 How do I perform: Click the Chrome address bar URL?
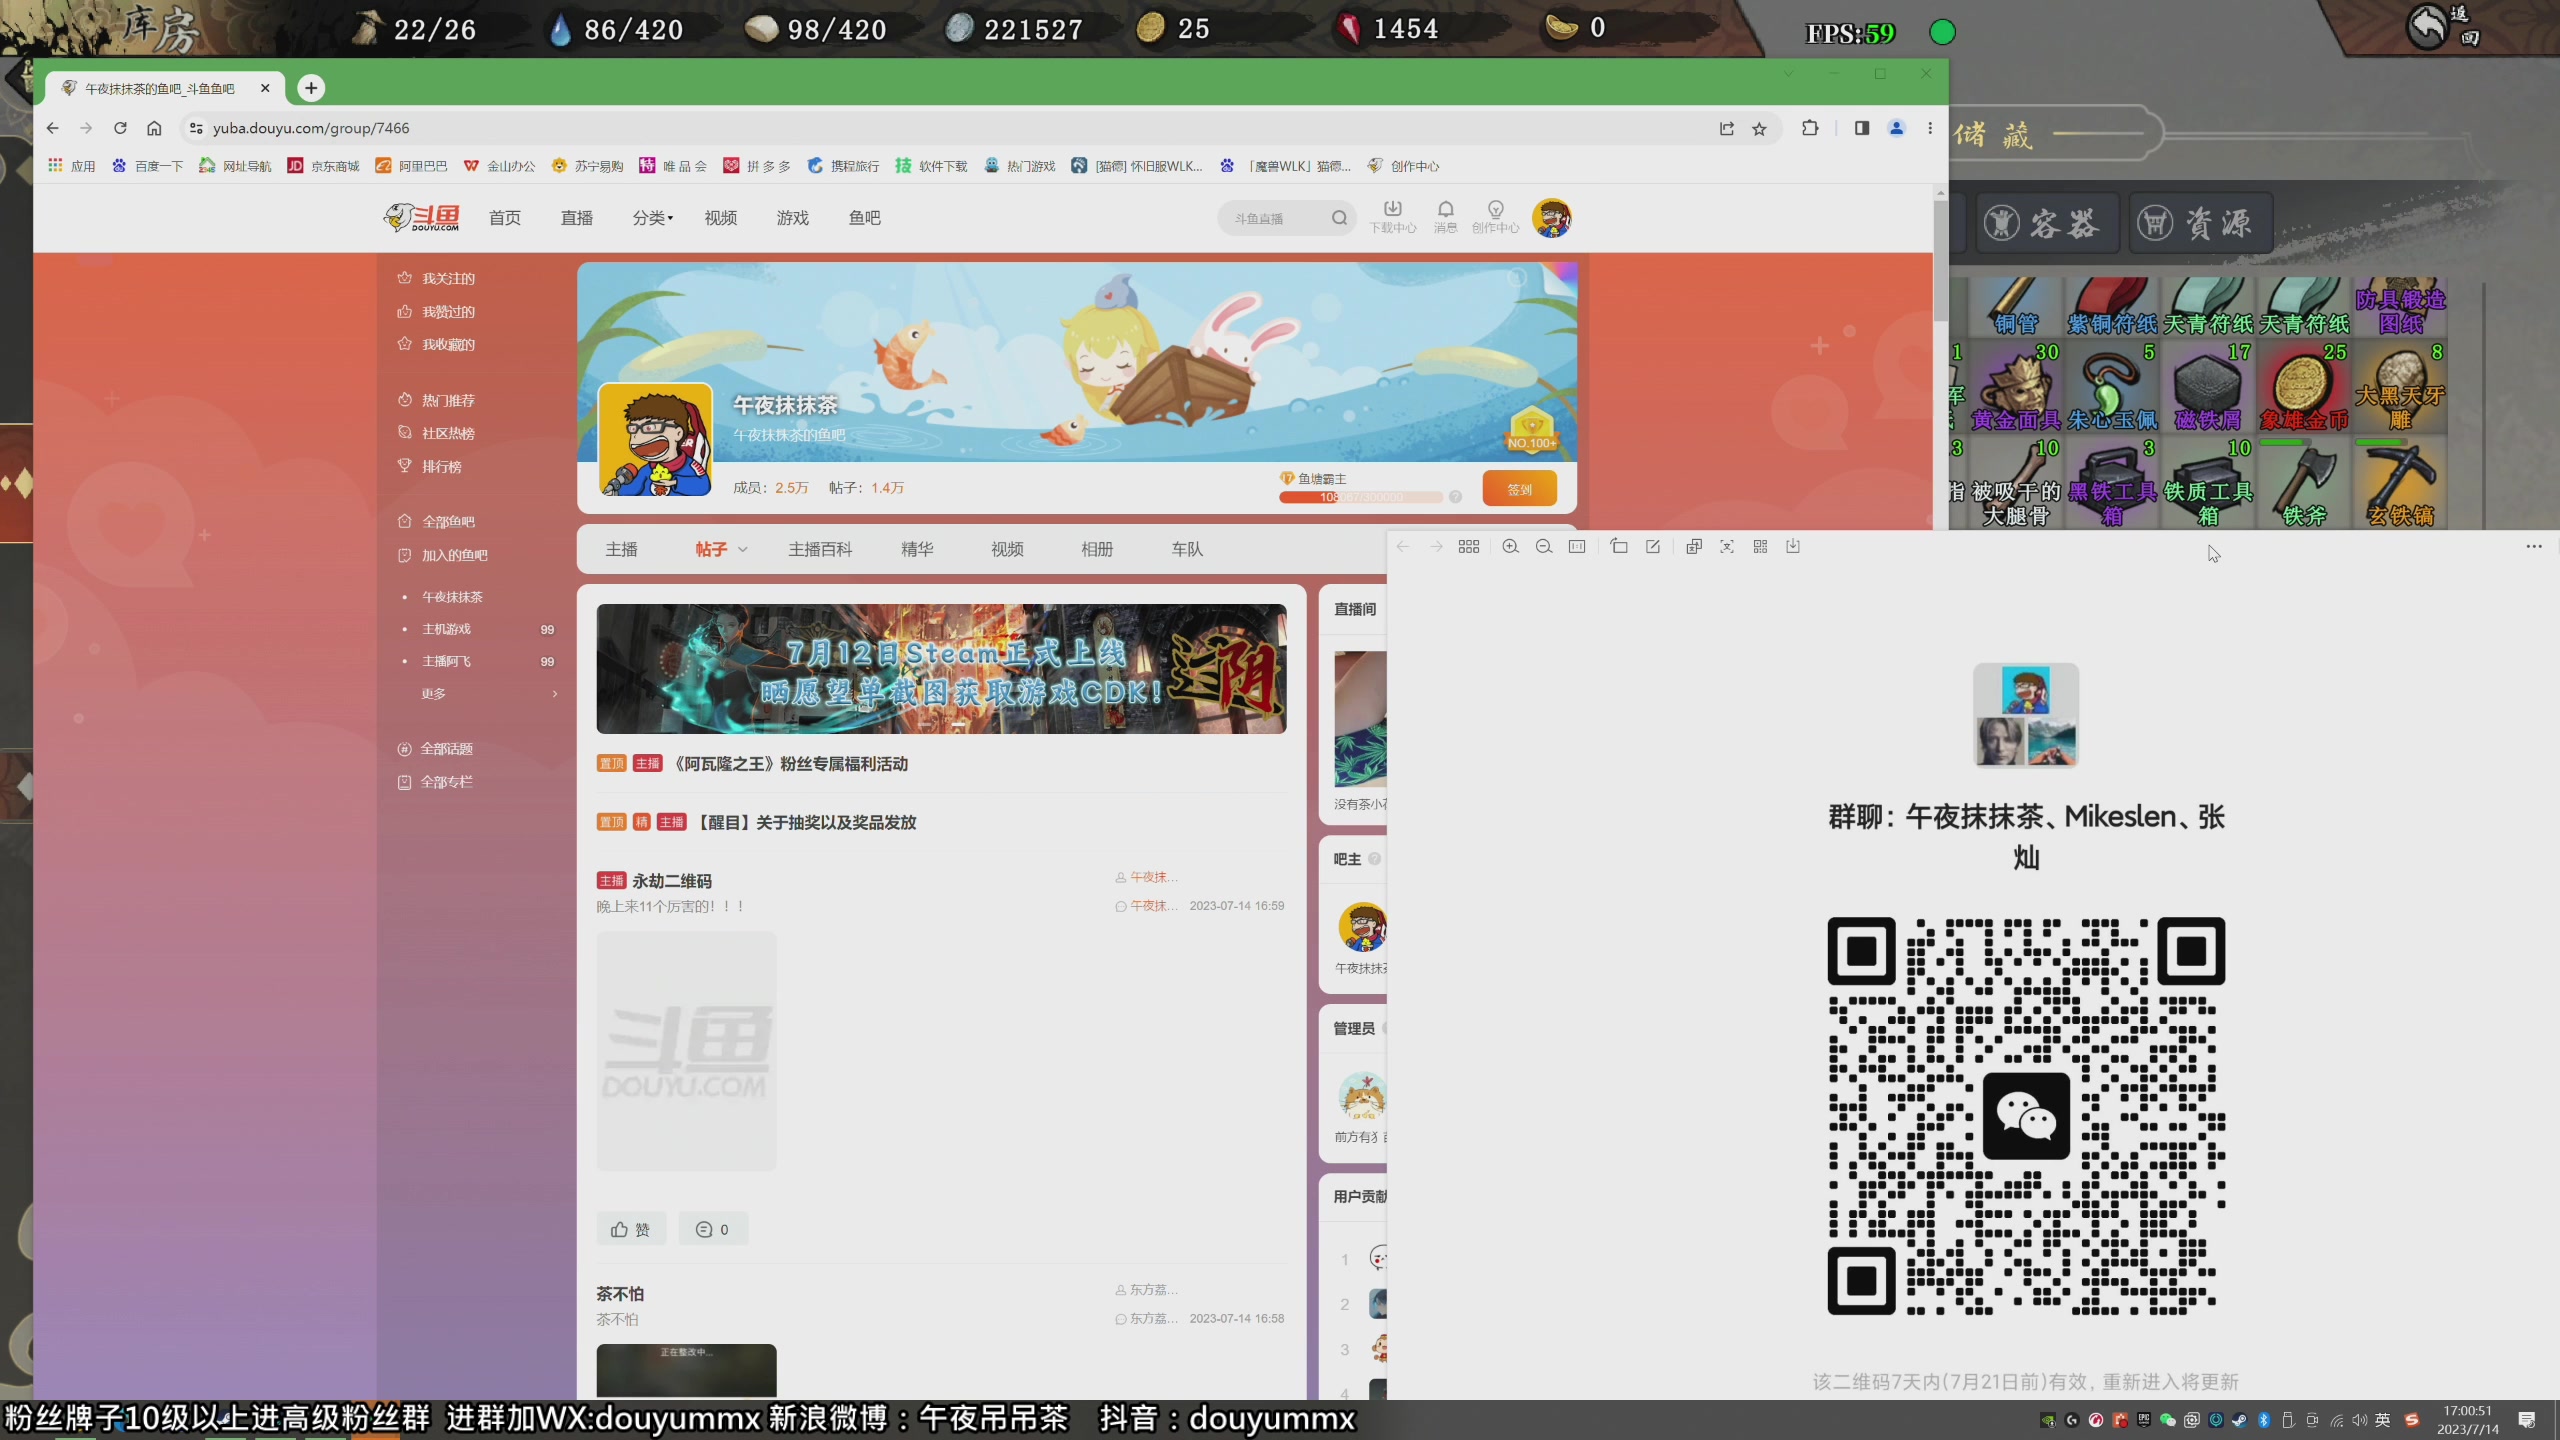click(x=311, y=128)
